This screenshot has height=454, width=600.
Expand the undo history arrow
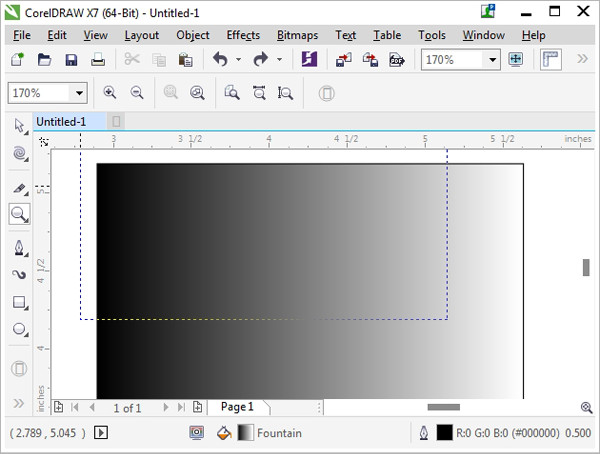point(238,59)
